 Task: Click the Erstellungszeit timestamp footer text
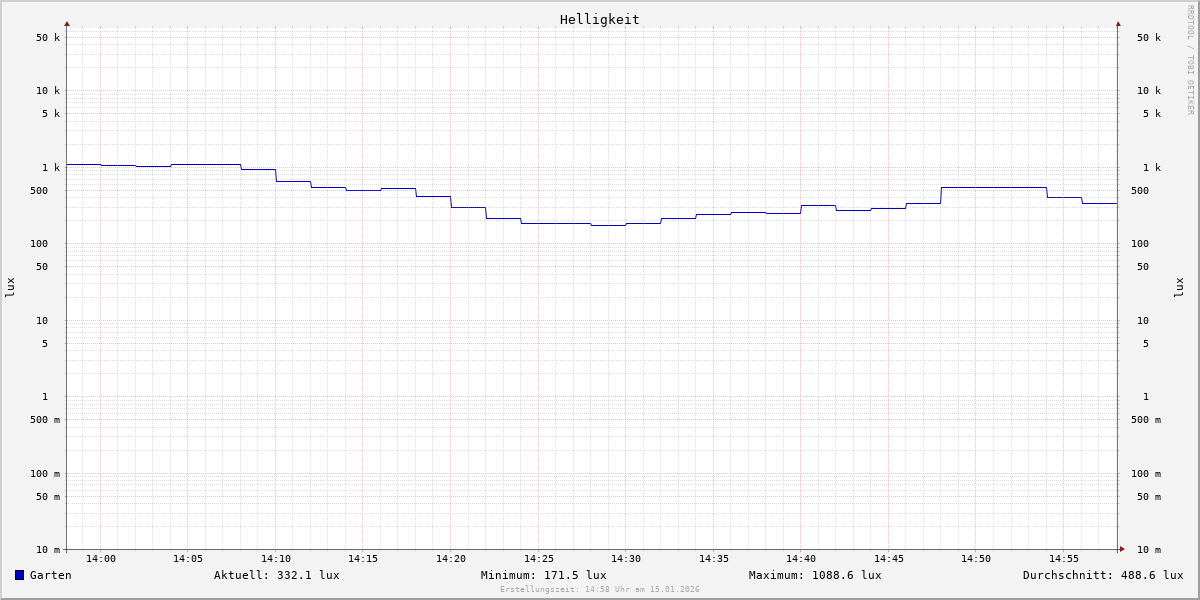pyautogui.click(x=600, y=590)
